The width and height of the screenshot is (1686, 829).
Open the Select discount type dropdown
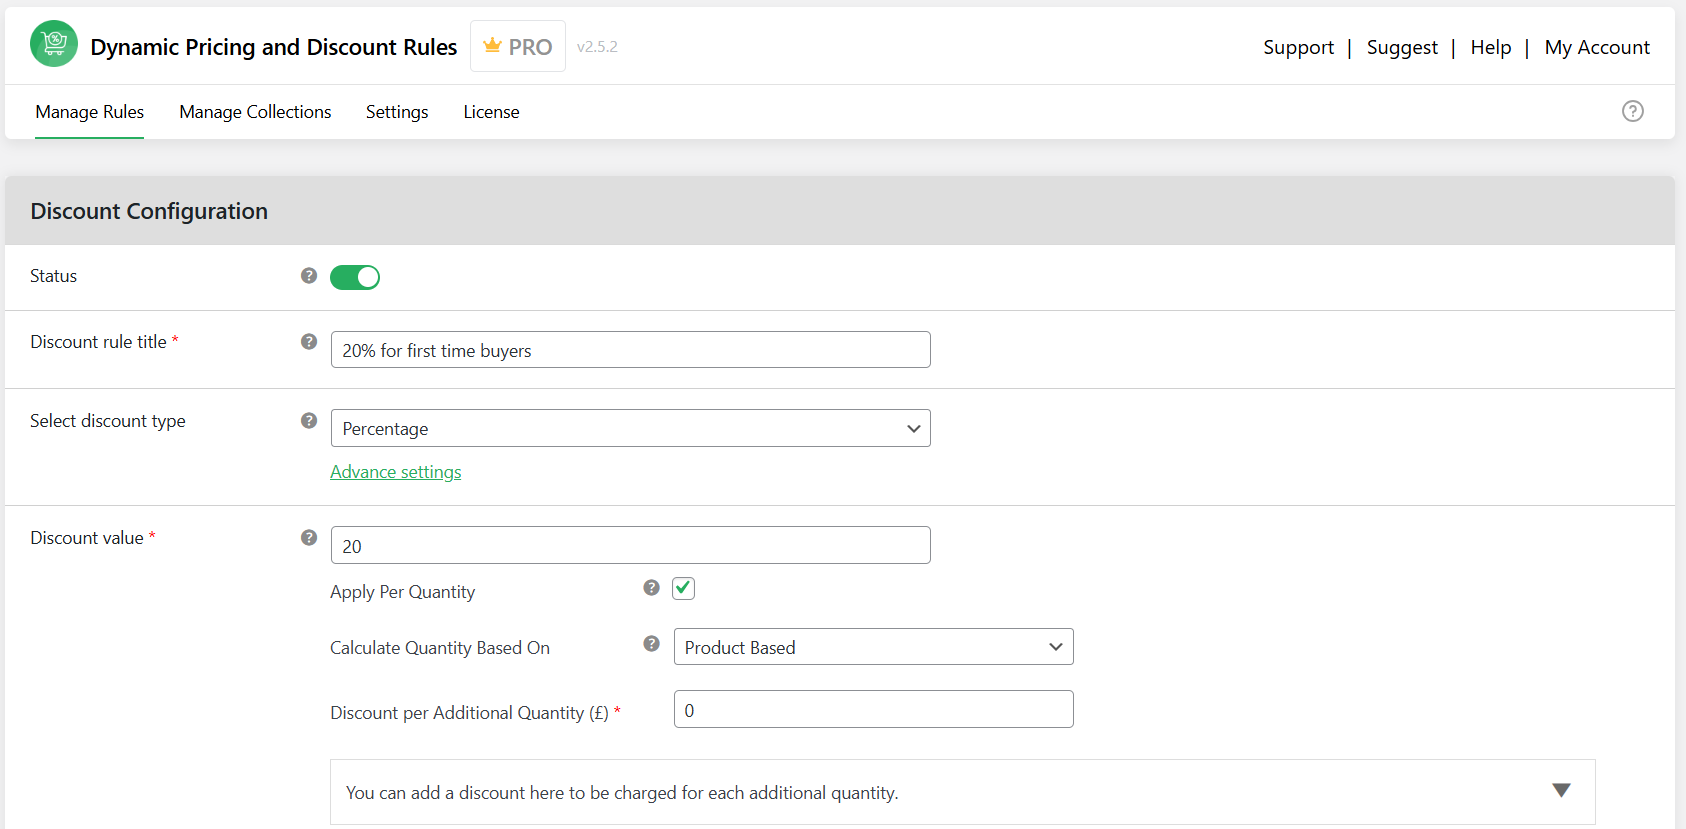coord(630,428)
